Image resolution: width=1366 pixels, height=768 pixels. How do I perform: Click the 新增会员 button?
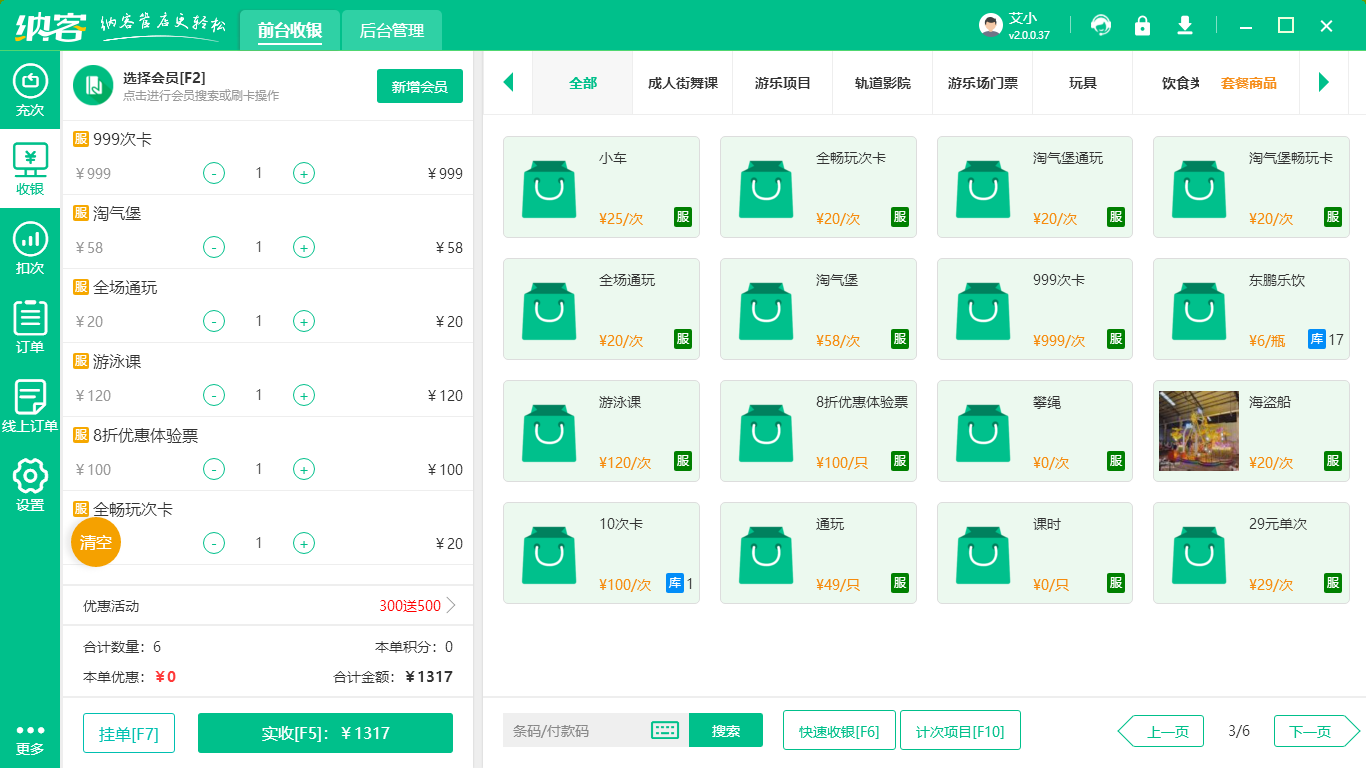tap(419, 87)
